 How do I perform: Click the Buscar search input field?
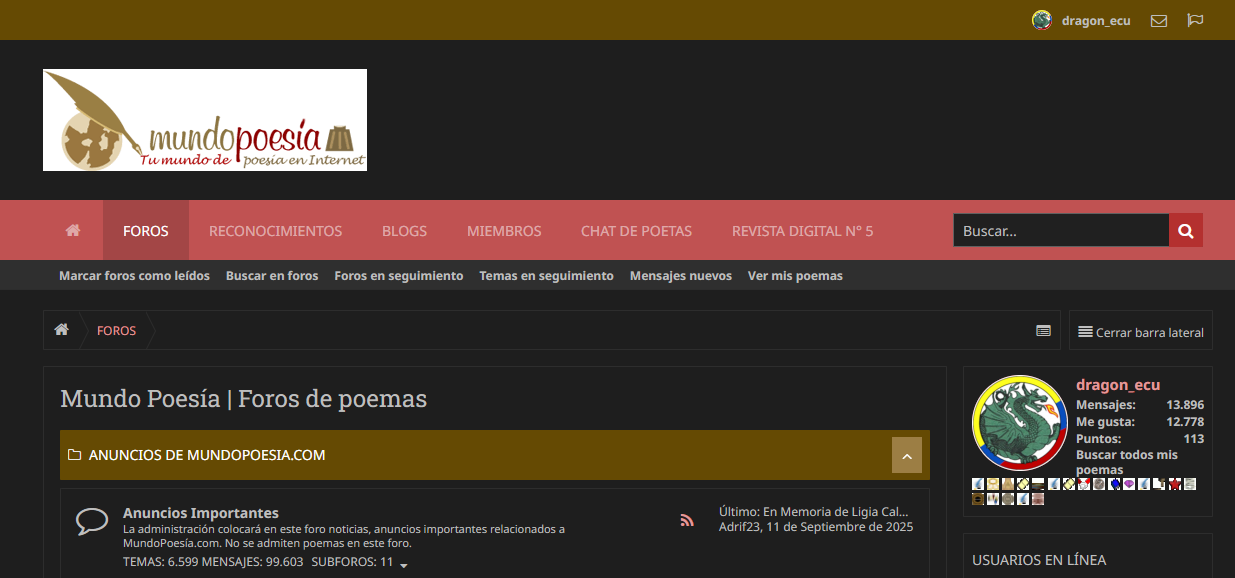click(1060, 231)
